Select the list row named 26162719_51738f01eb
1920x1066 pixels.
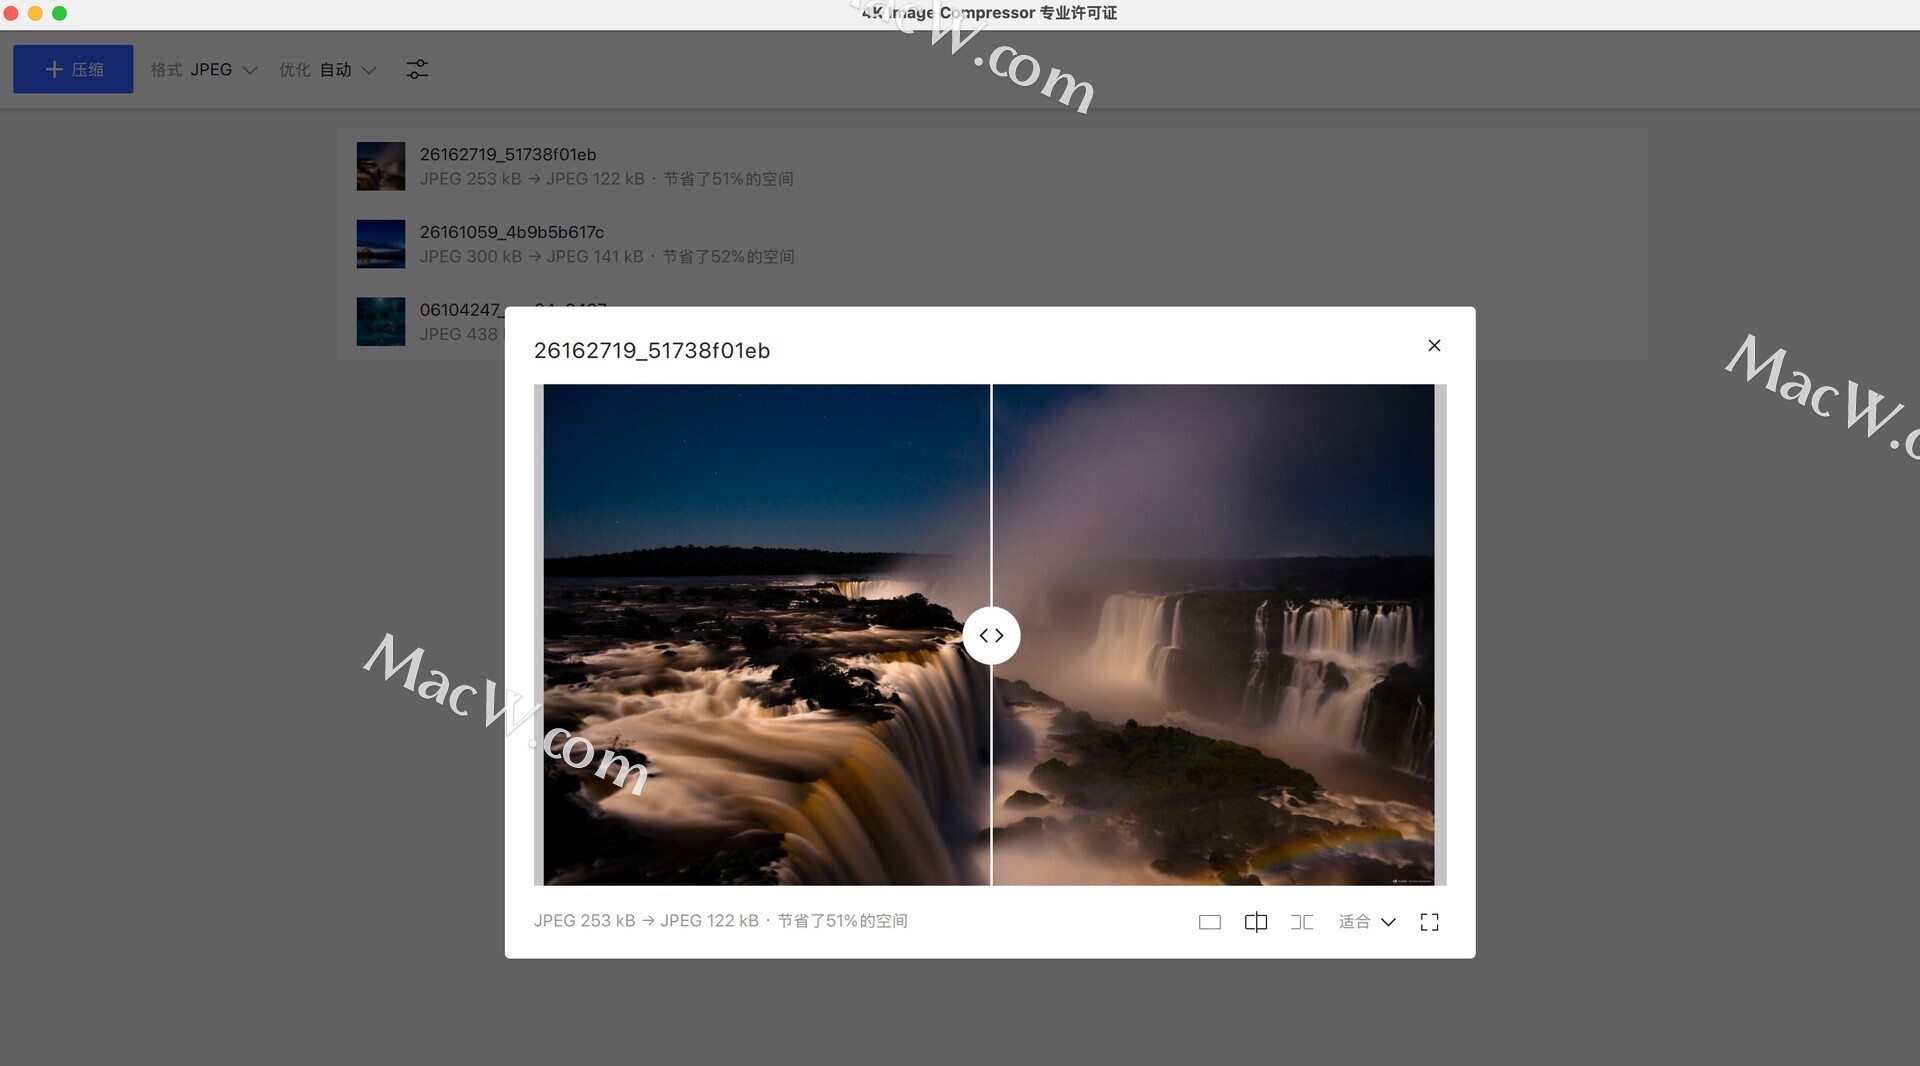[992, 166]
